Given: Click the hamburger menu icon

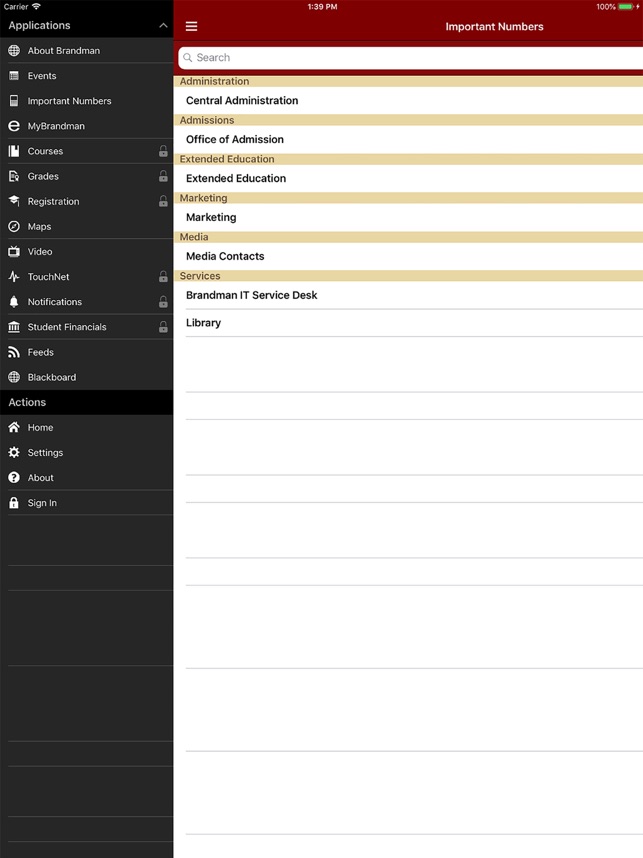Looking at the screenshot, I should pyautogui.click(x=192, y=27).
